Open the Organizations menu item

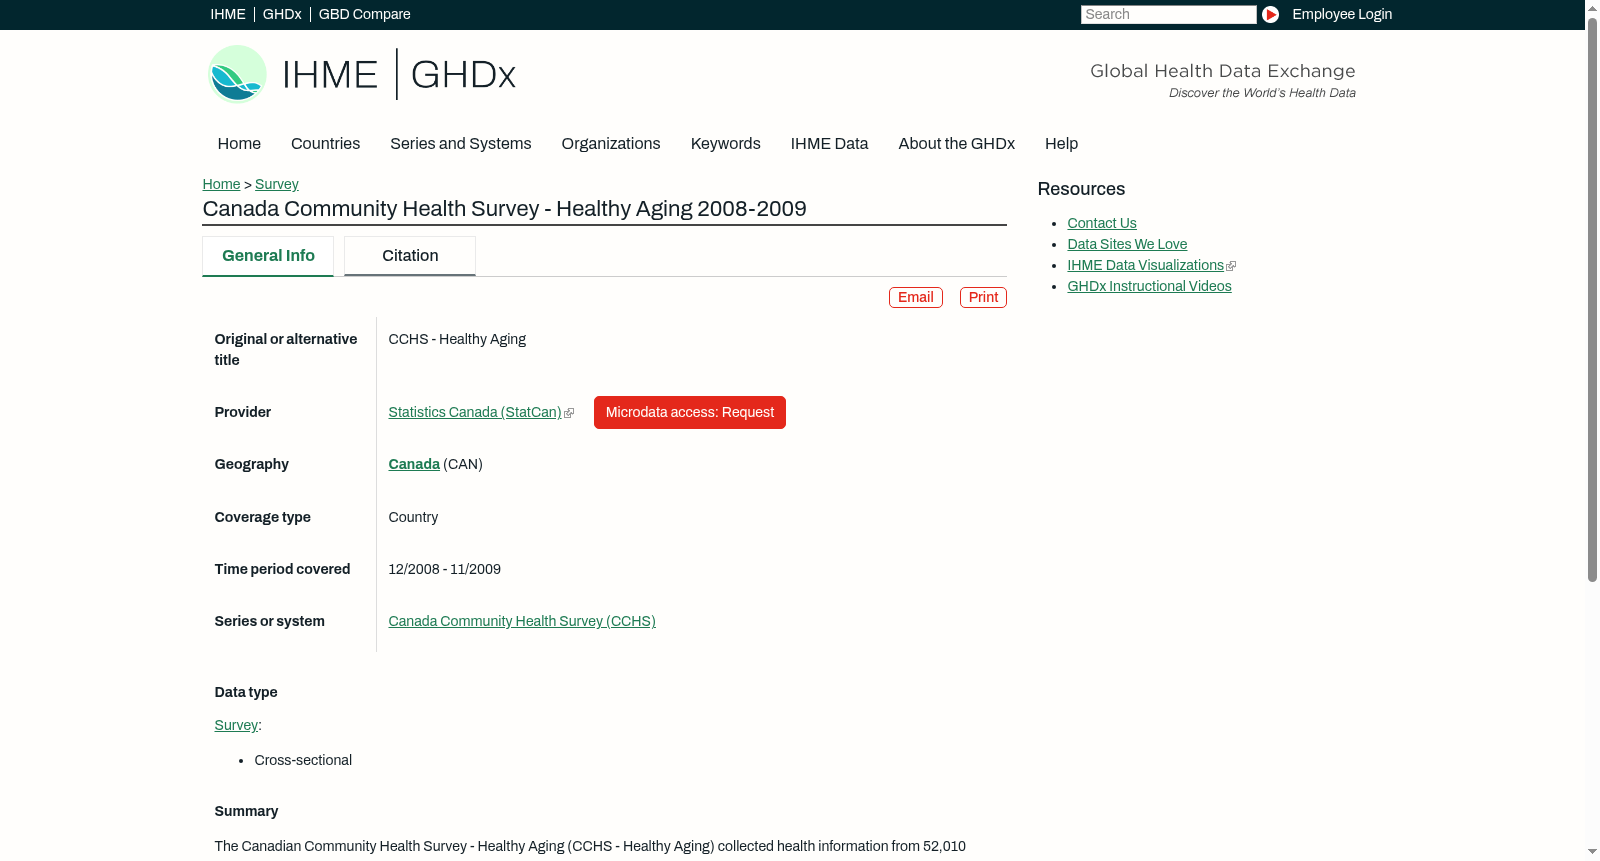click(611, 144)
